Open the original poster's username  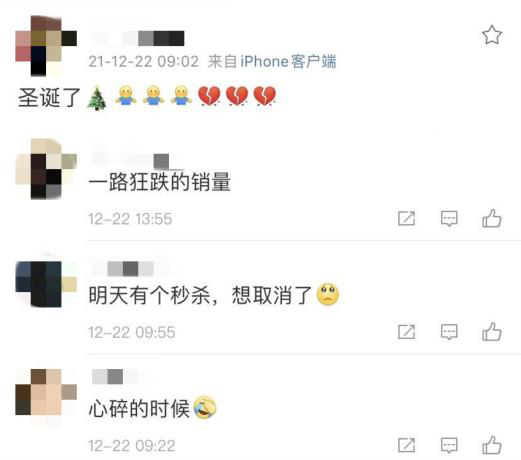(138, 38)
